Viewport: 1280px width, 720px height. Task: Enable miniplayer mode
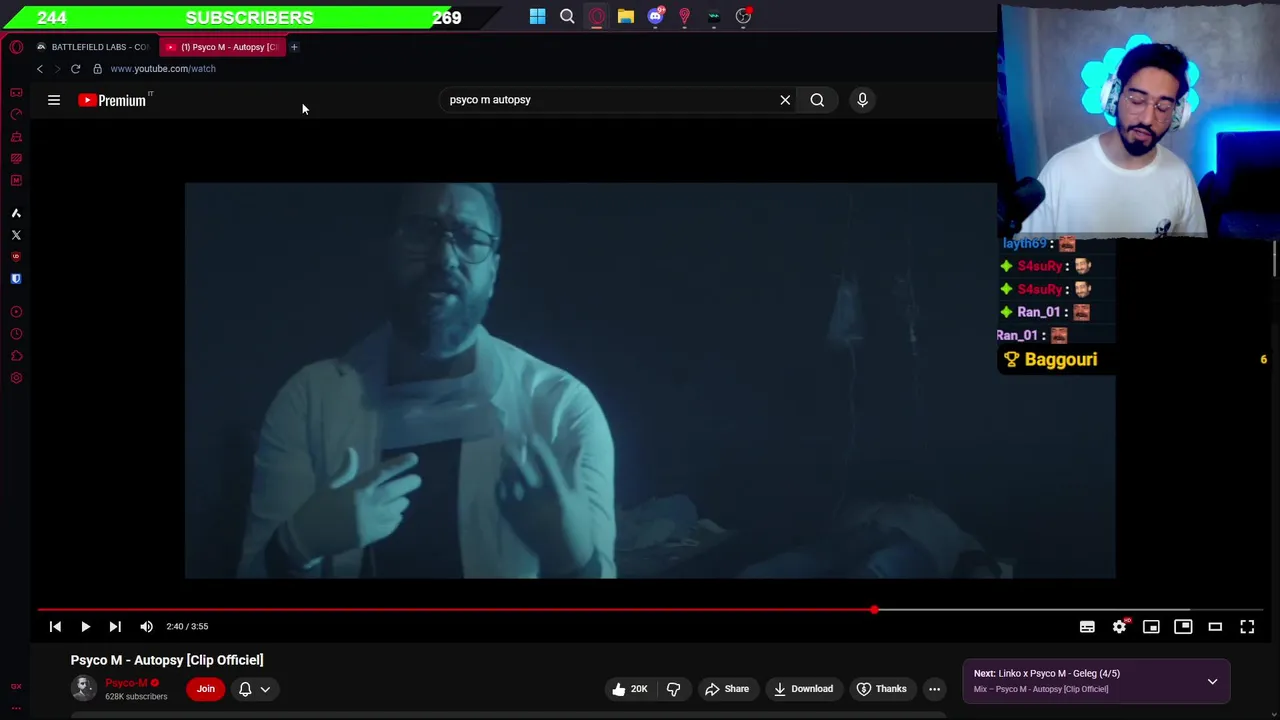click(x=1151, y=626)
